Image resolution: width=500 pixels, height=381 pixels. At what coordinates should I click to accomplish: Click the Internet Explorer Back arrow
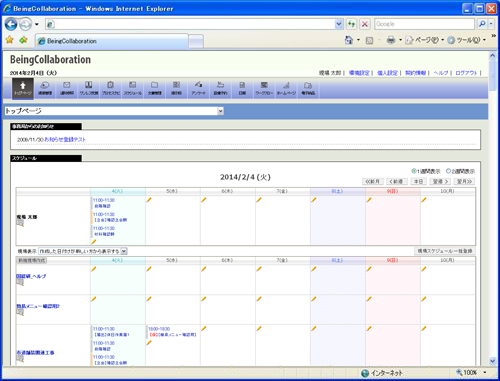point(11,24)
